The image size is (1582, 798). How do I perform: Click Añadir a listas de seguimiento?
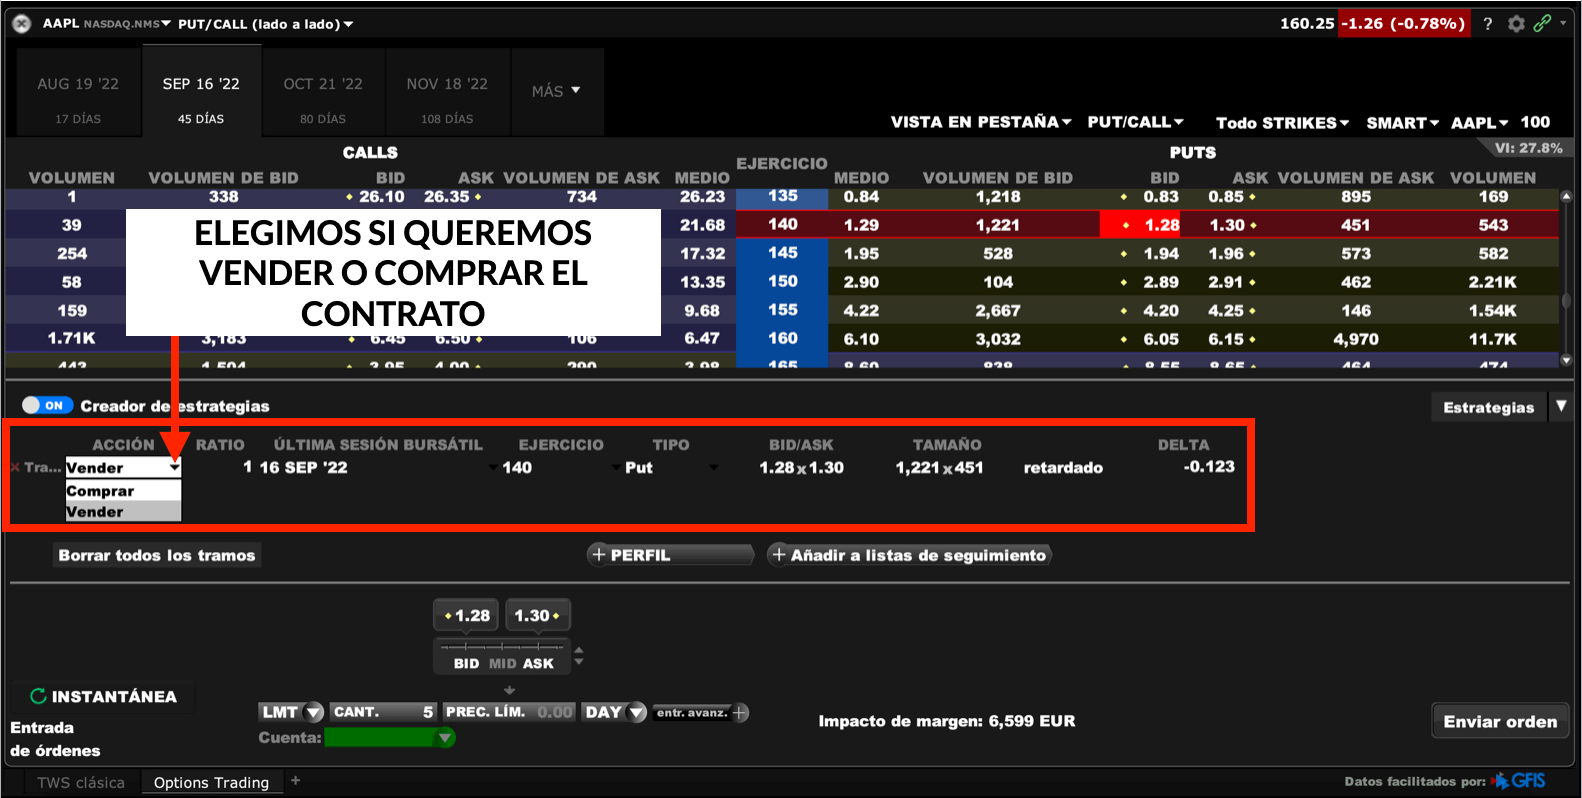click(x=909, y=555)
